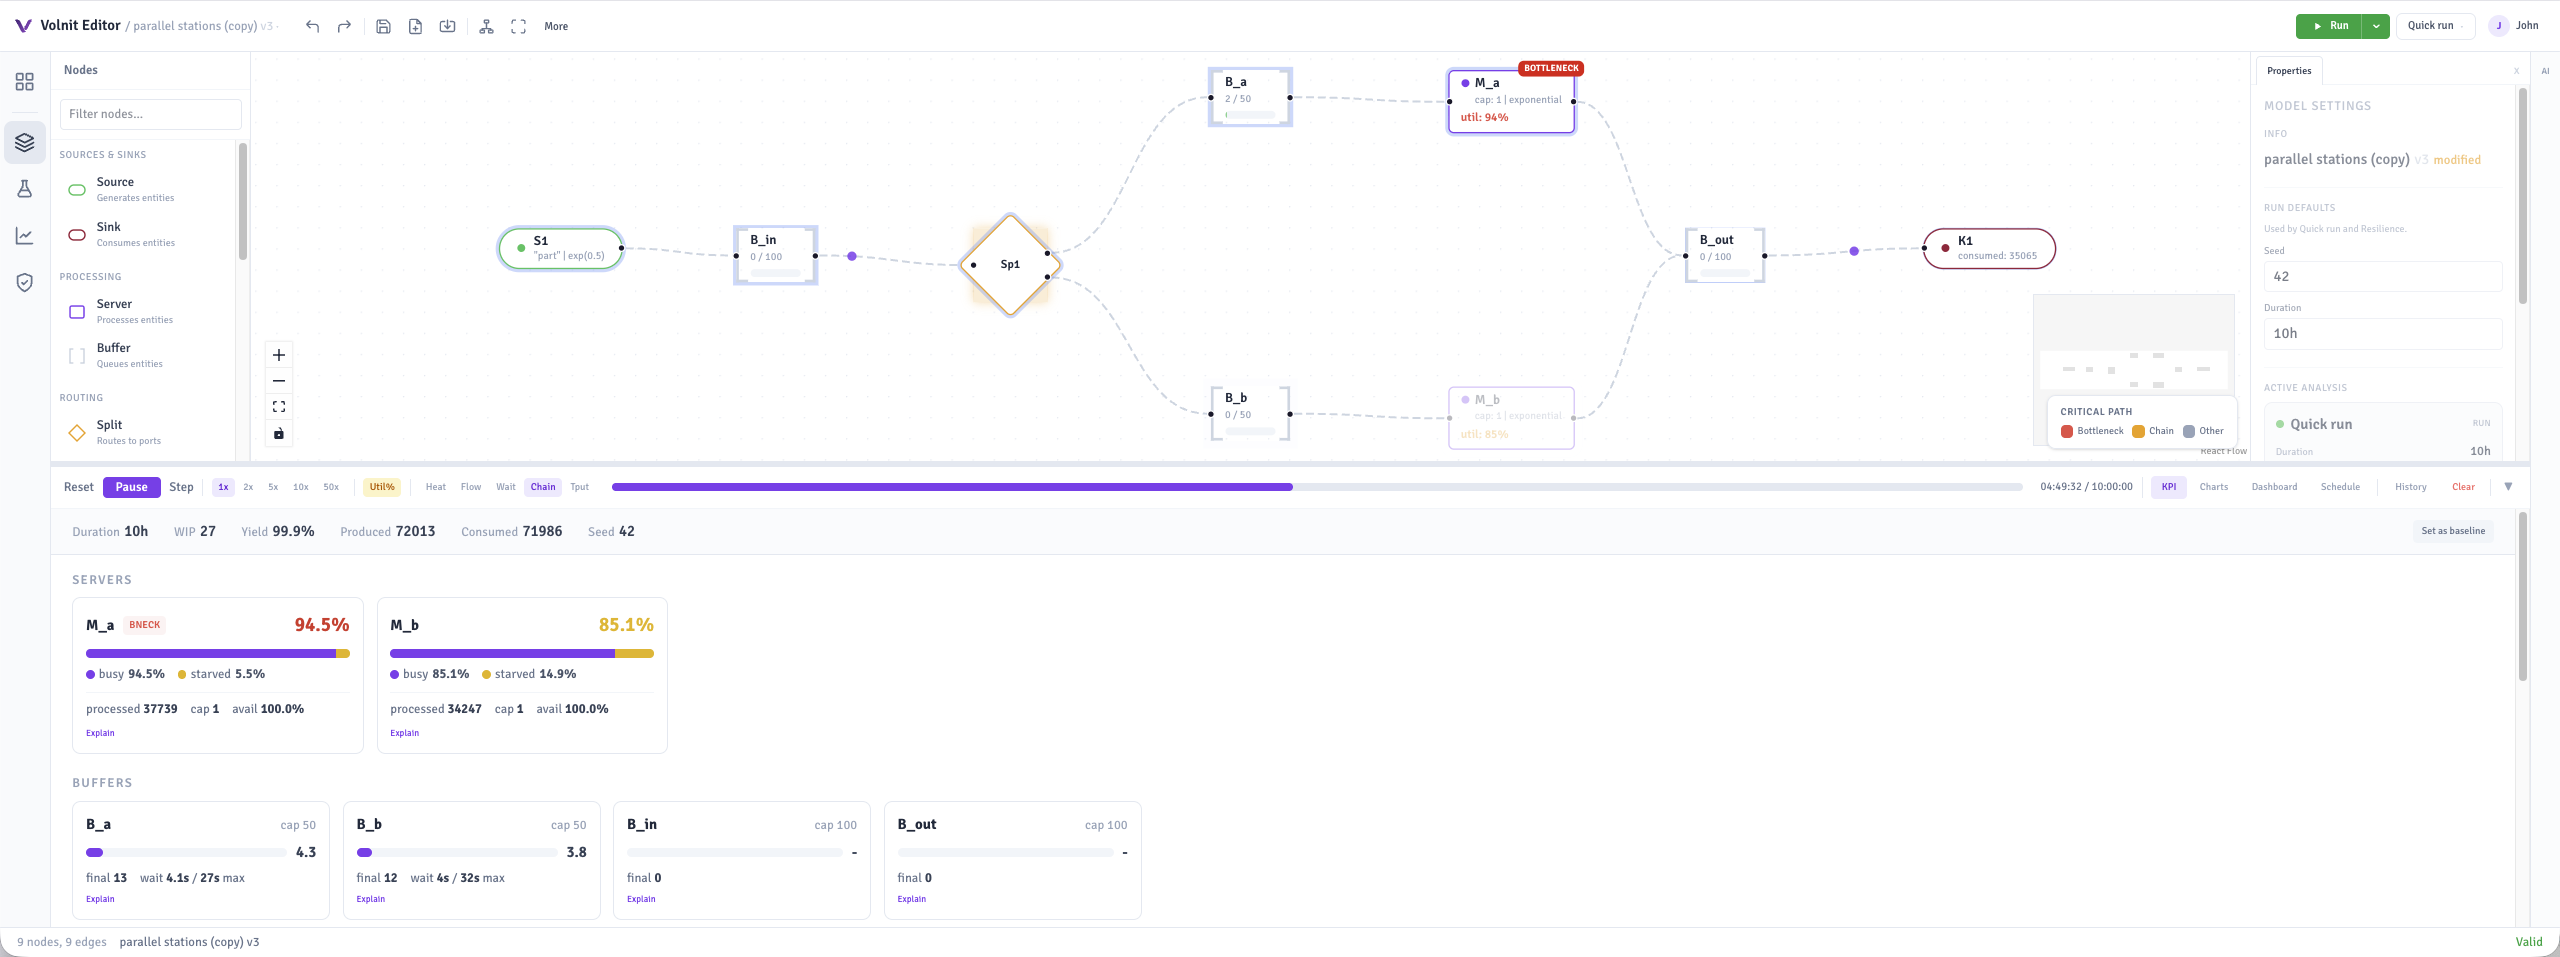Save the model with the floppy icon
2560x957 pixels.
[383, 26]
